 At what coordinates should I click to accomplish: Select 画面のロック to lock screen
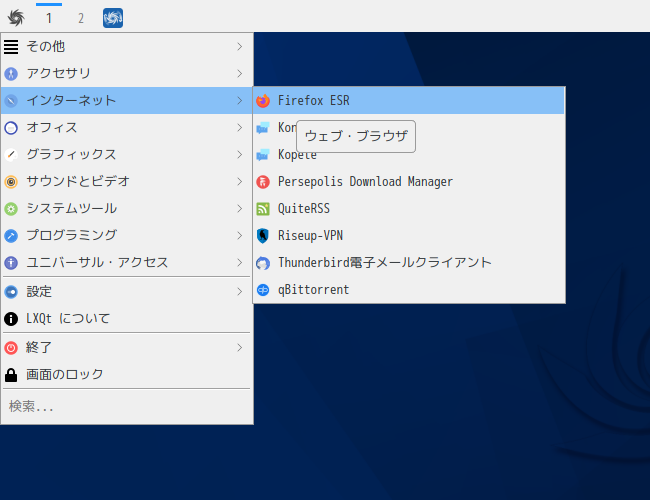click(127, 374)
